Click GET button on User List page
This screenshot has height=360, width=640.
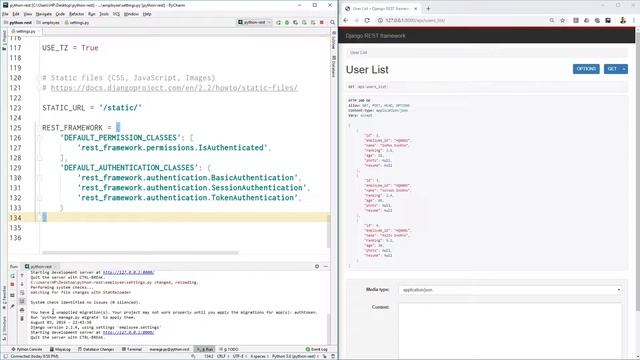point(612,69)
